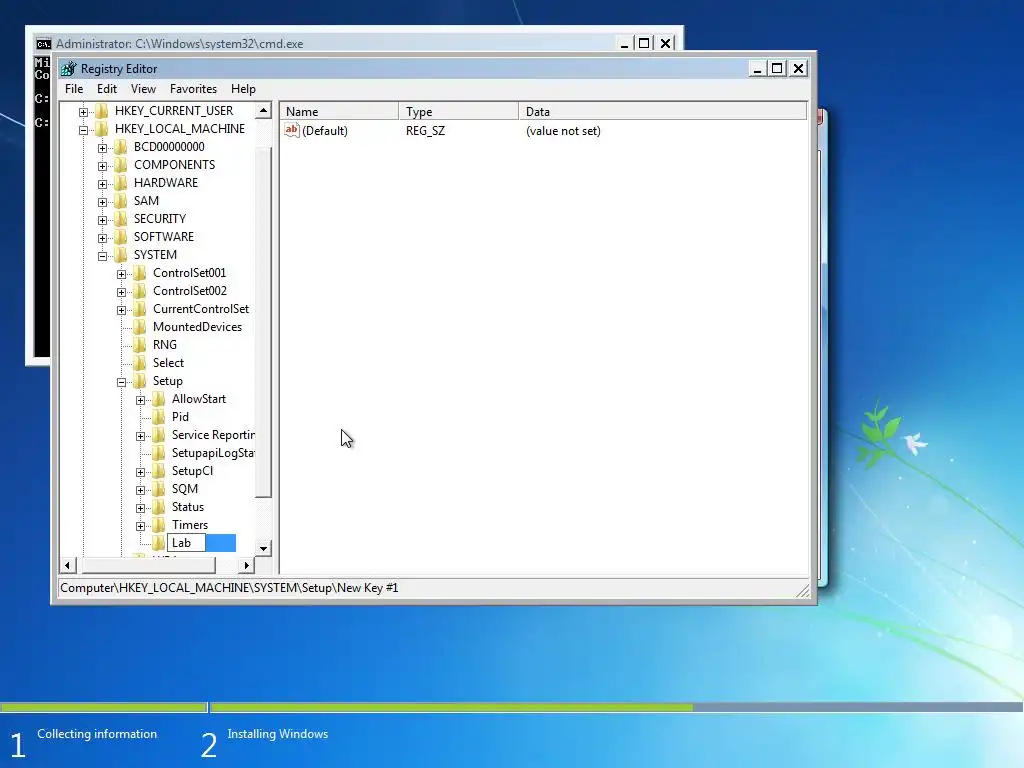Click the SetupapiLogStatus folder icon

coord(158,453)
